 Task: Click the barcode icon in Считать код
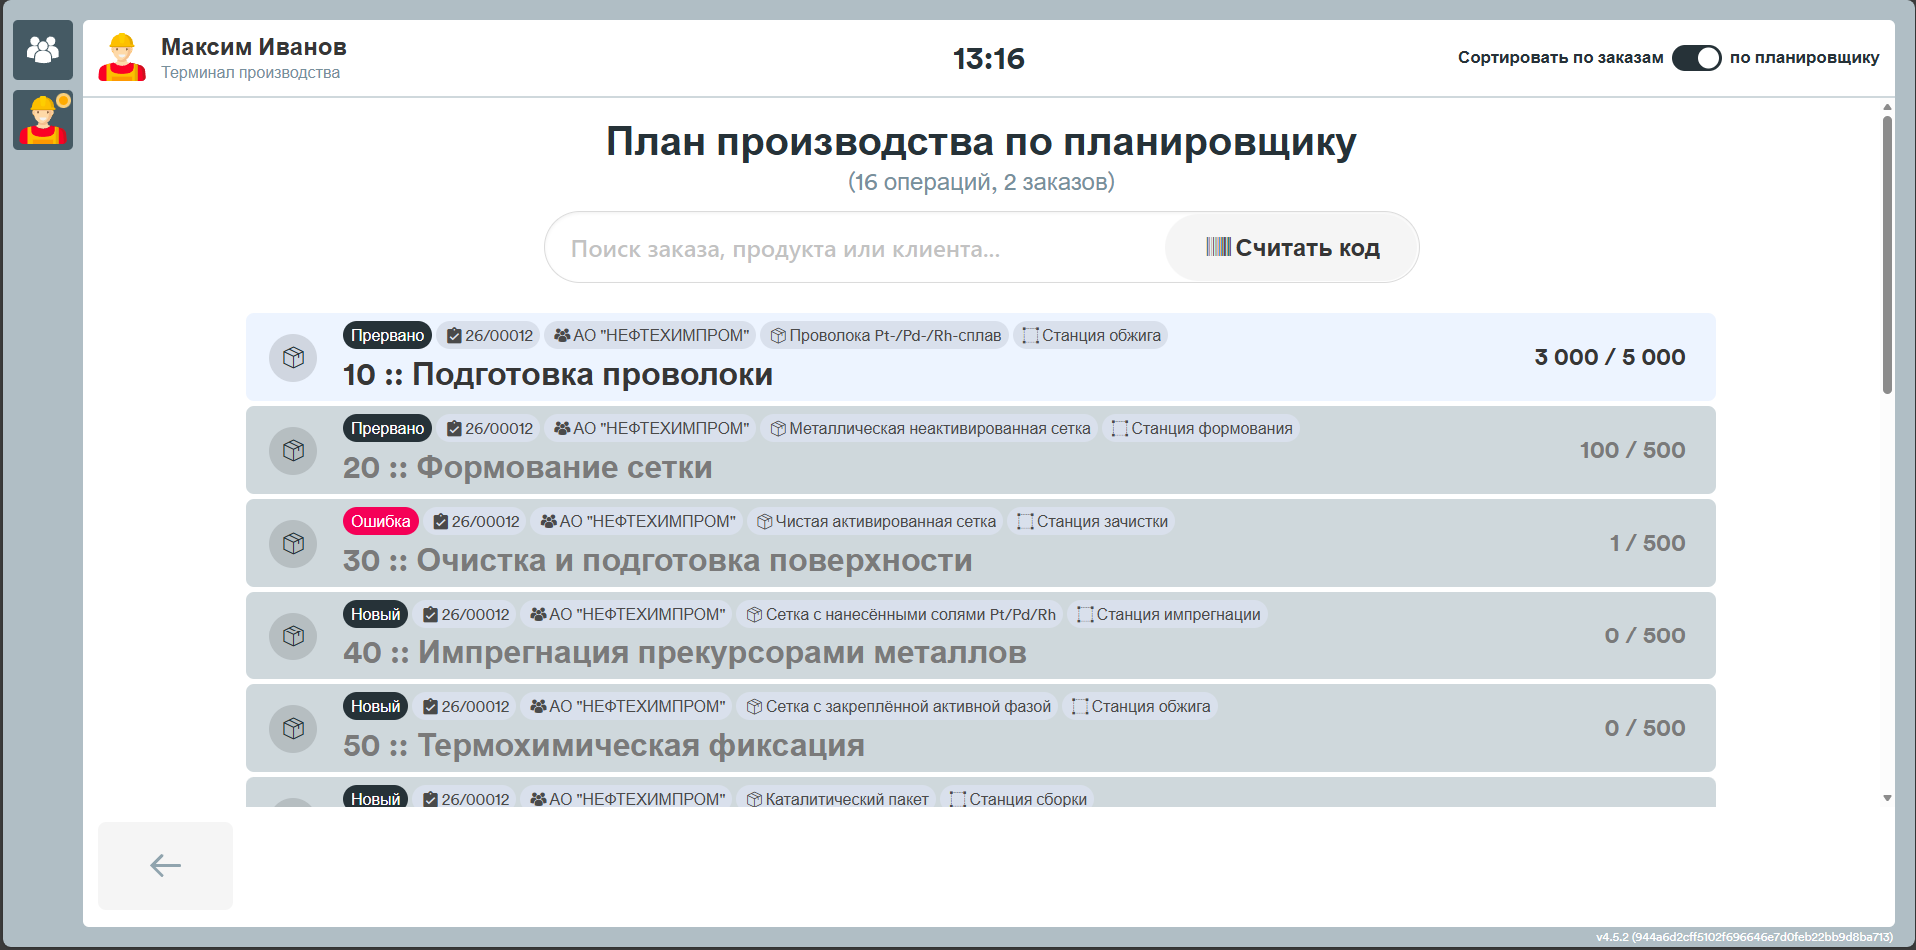click(1218, 247)
